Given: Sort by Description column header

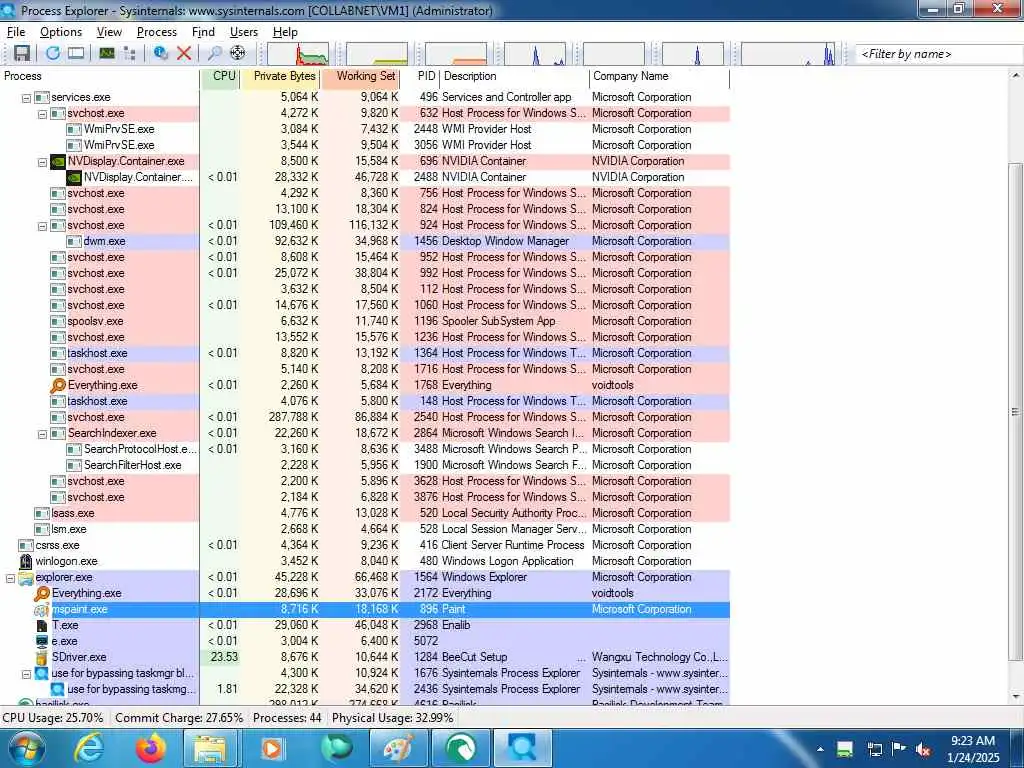Looking at the screenshot, I should (515, 76).
